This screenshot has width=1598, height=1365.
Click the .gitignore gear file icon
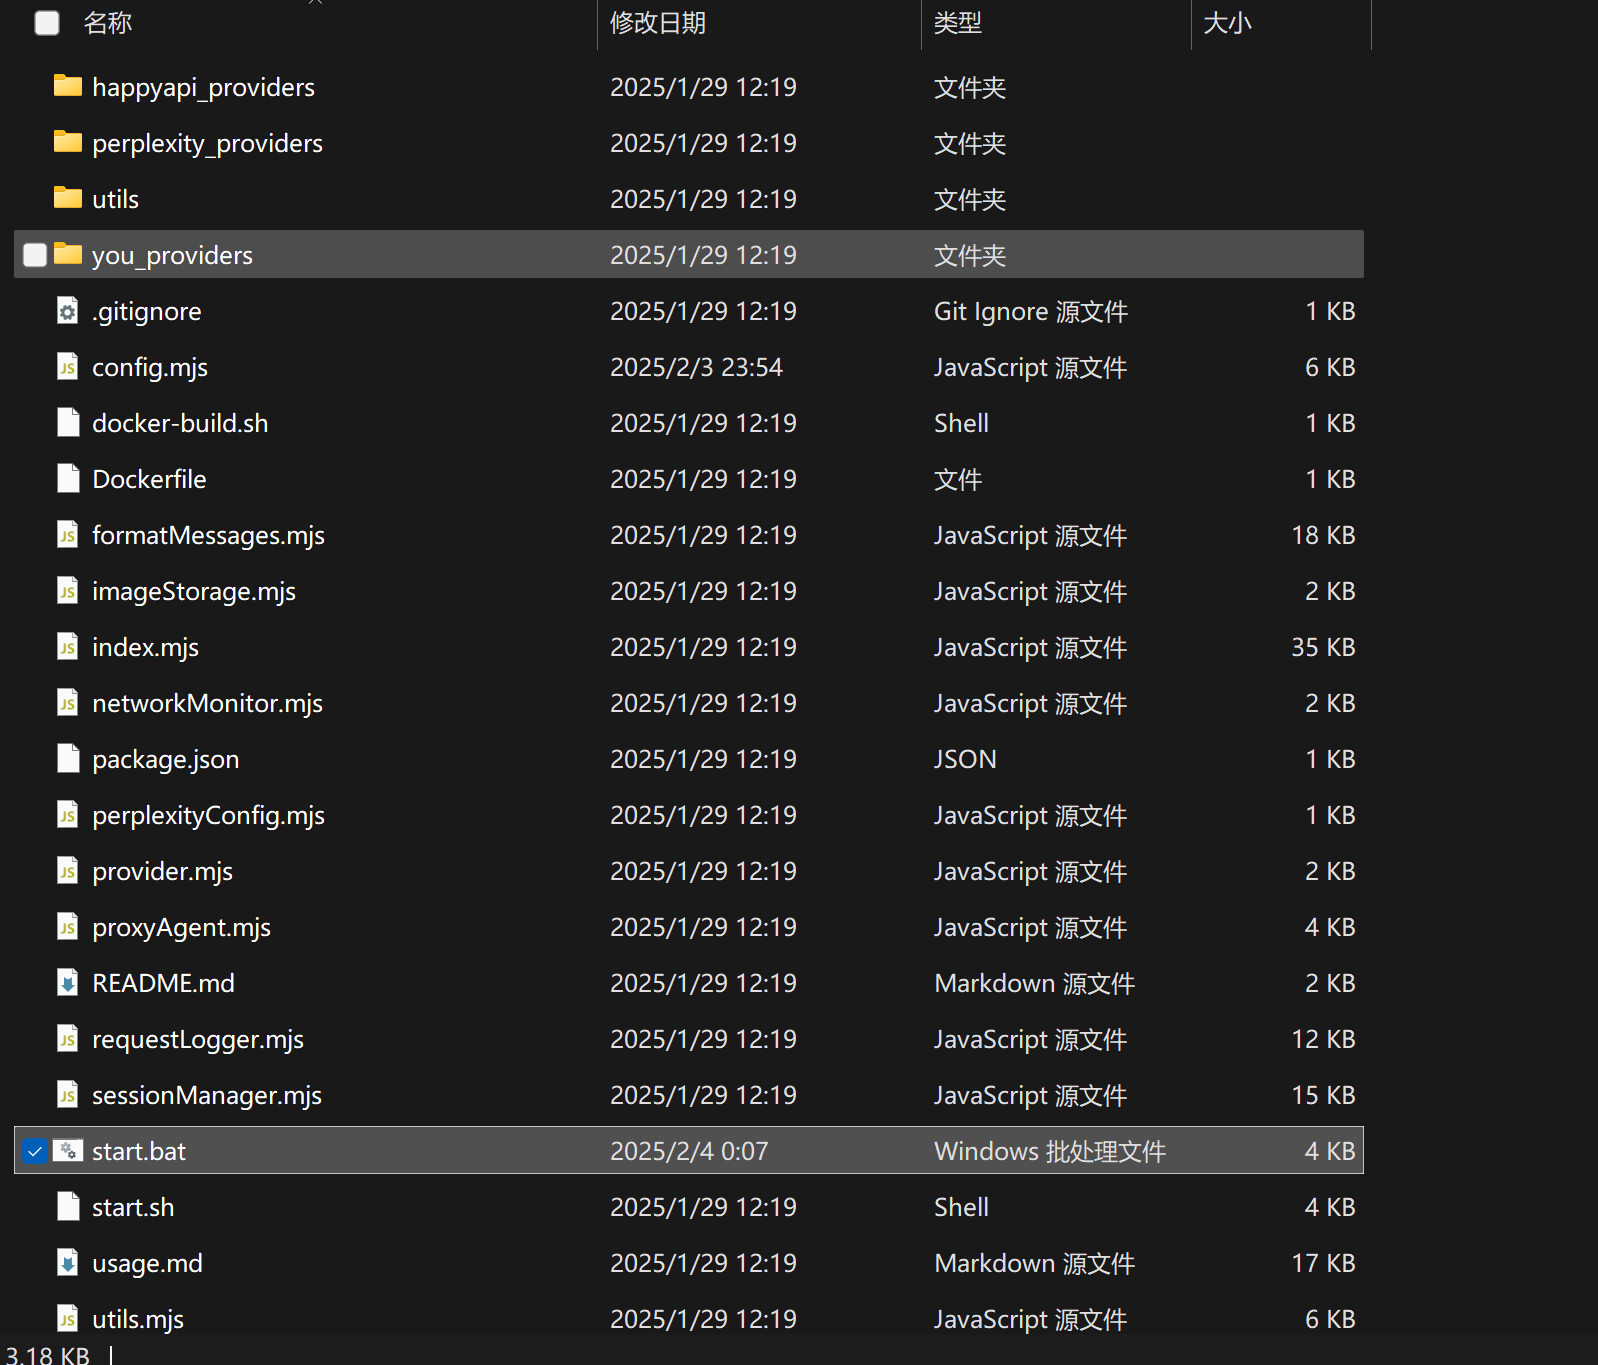(67, 311)
